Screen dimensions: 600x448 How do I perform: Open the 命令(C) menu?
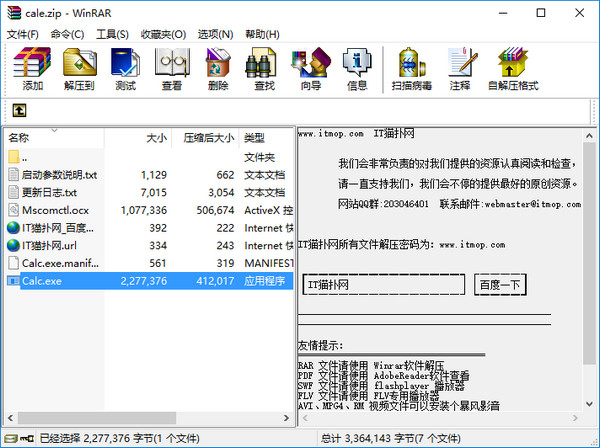coord(67,34)
